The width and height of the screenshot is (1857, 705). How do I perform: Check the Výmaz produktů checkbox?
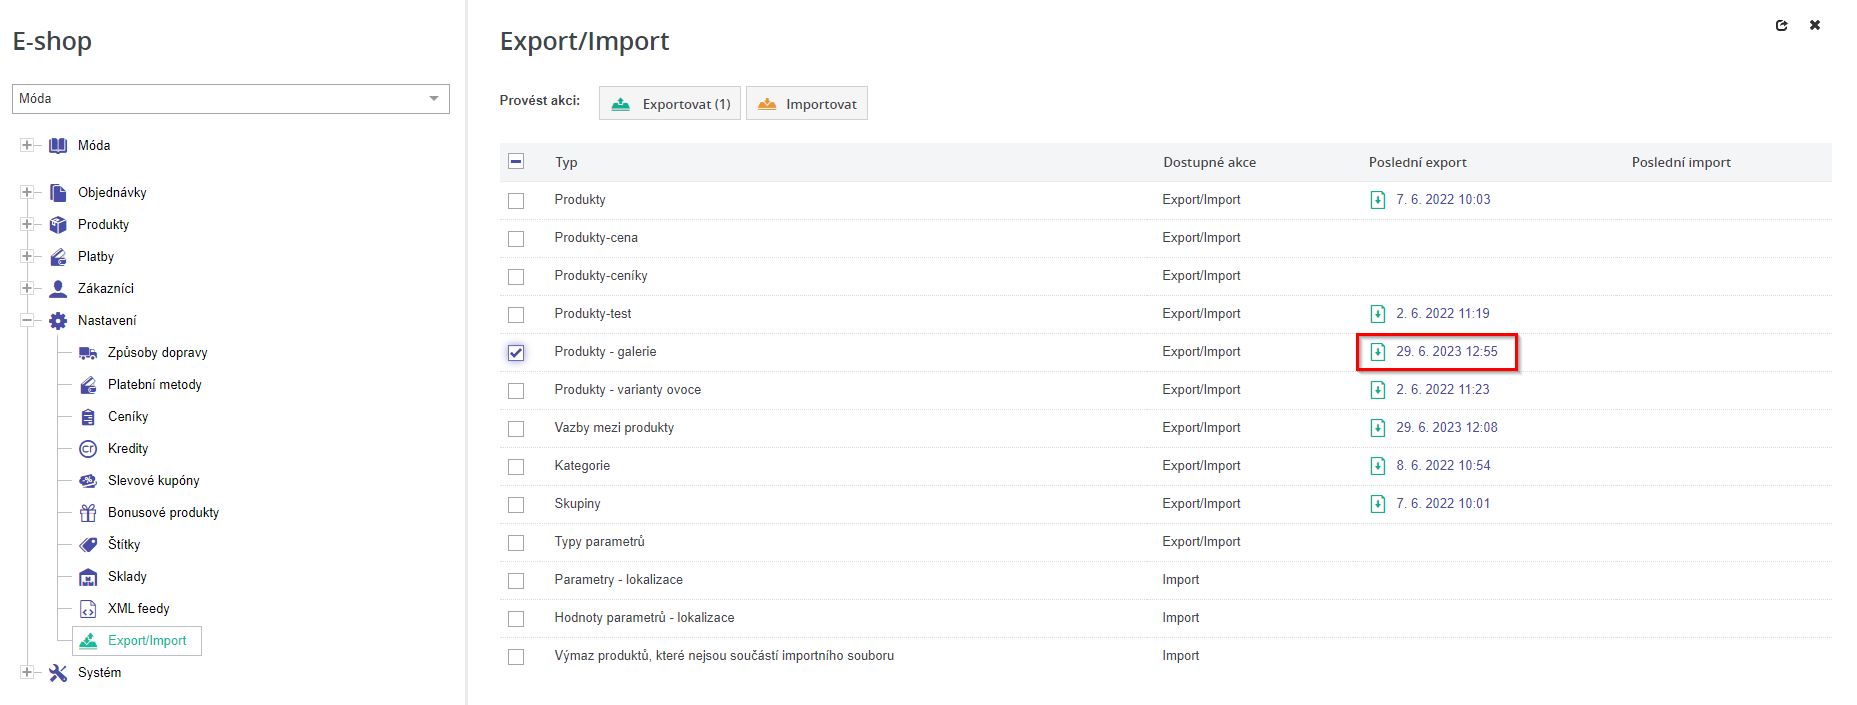[516, 657]
